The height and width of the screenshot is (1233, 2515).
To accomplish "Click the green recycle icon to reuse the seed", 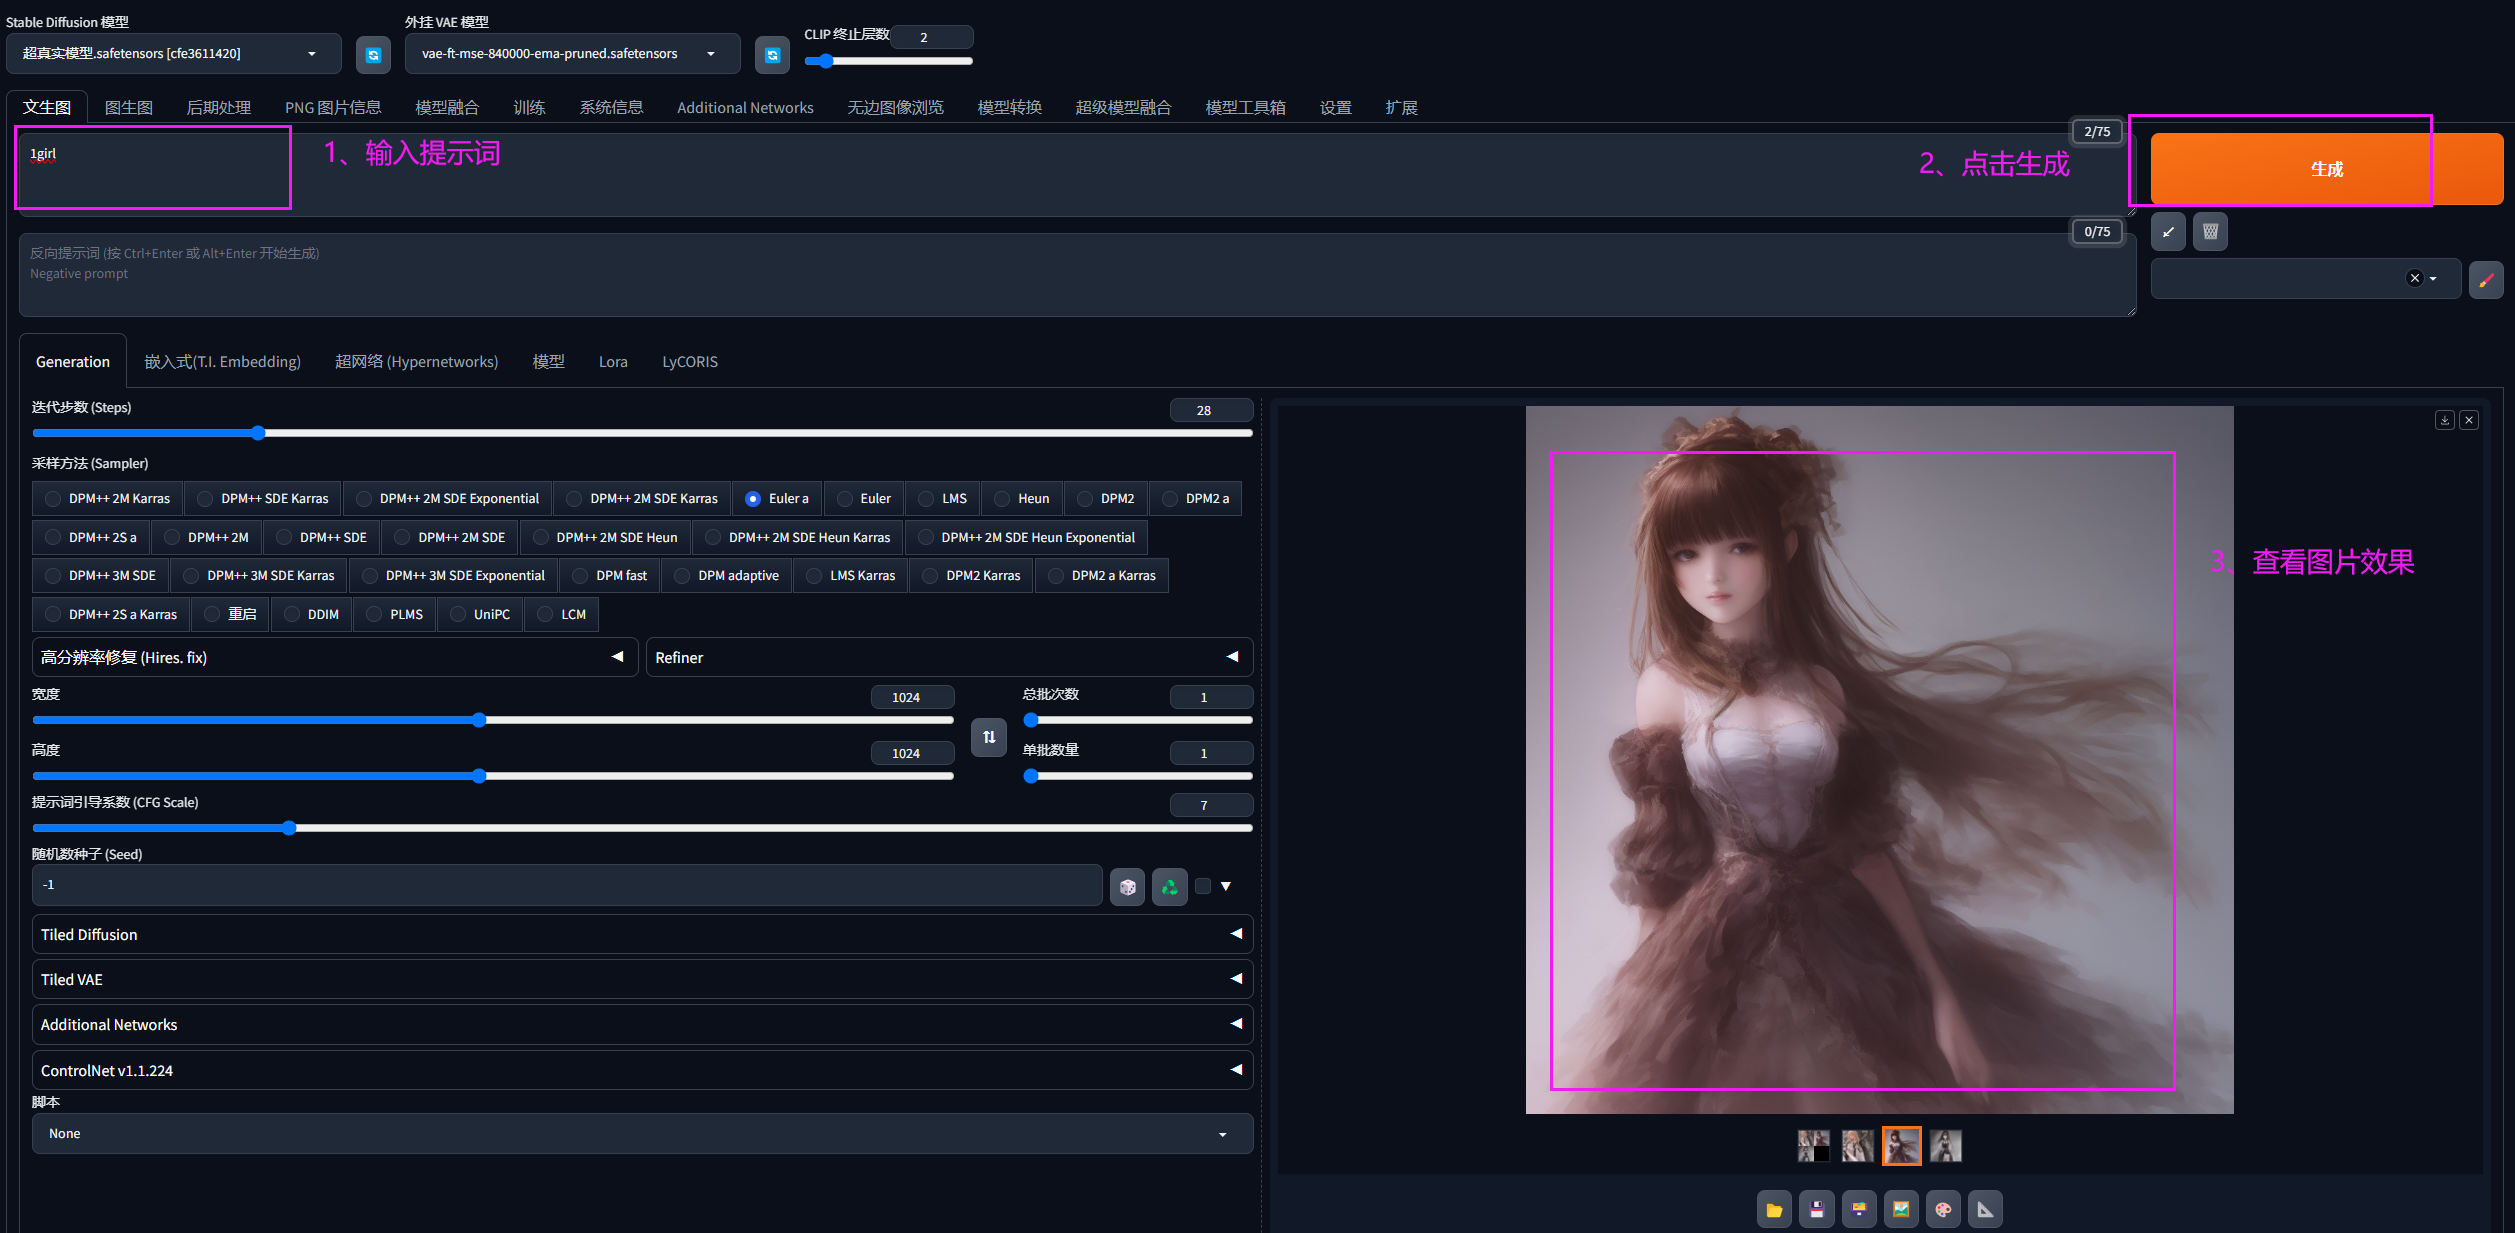I will click(1169, 887).
